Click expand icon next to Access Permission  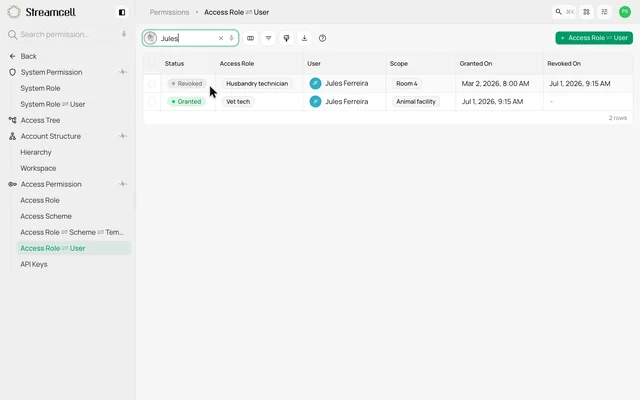[122, 184]
